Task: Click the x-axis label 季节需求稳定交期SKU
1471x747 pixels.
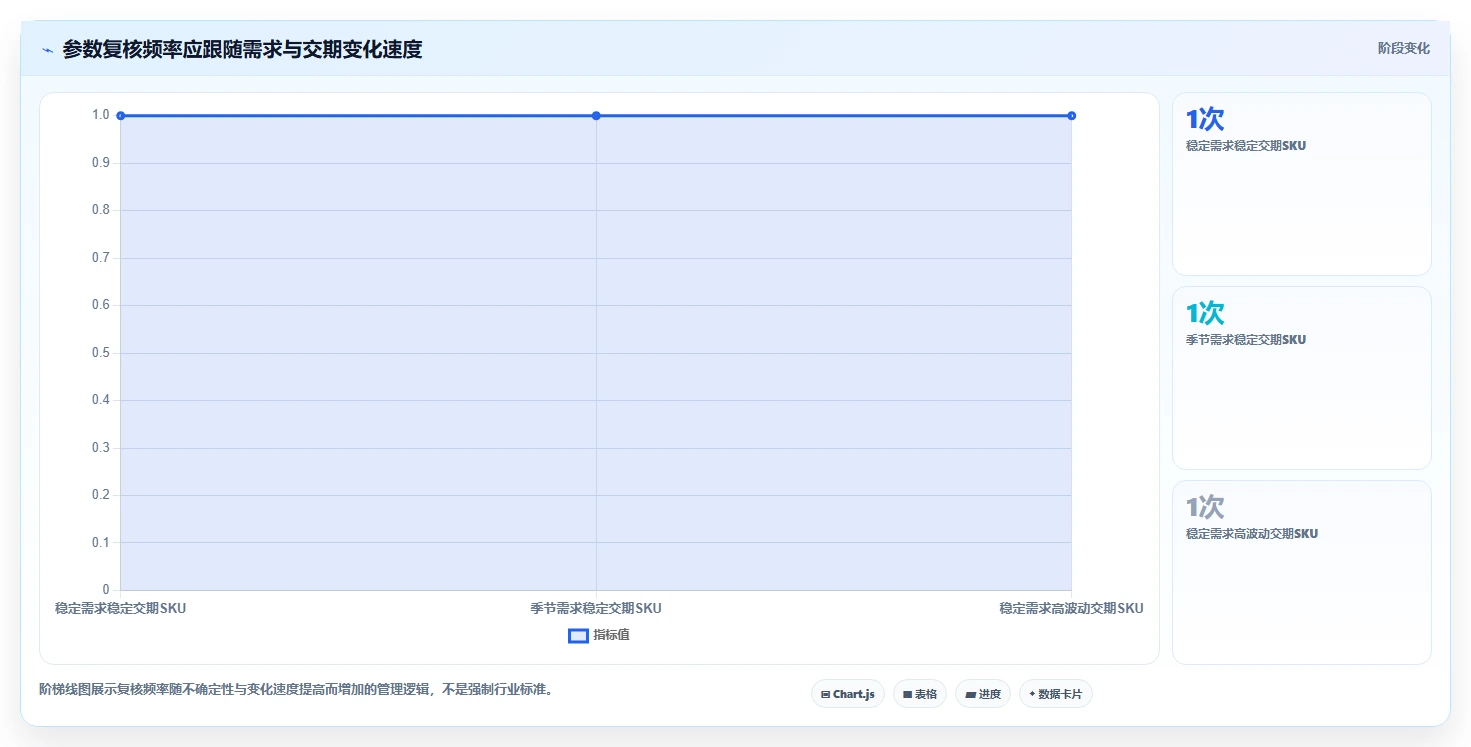Action: (x=596, y=608)
